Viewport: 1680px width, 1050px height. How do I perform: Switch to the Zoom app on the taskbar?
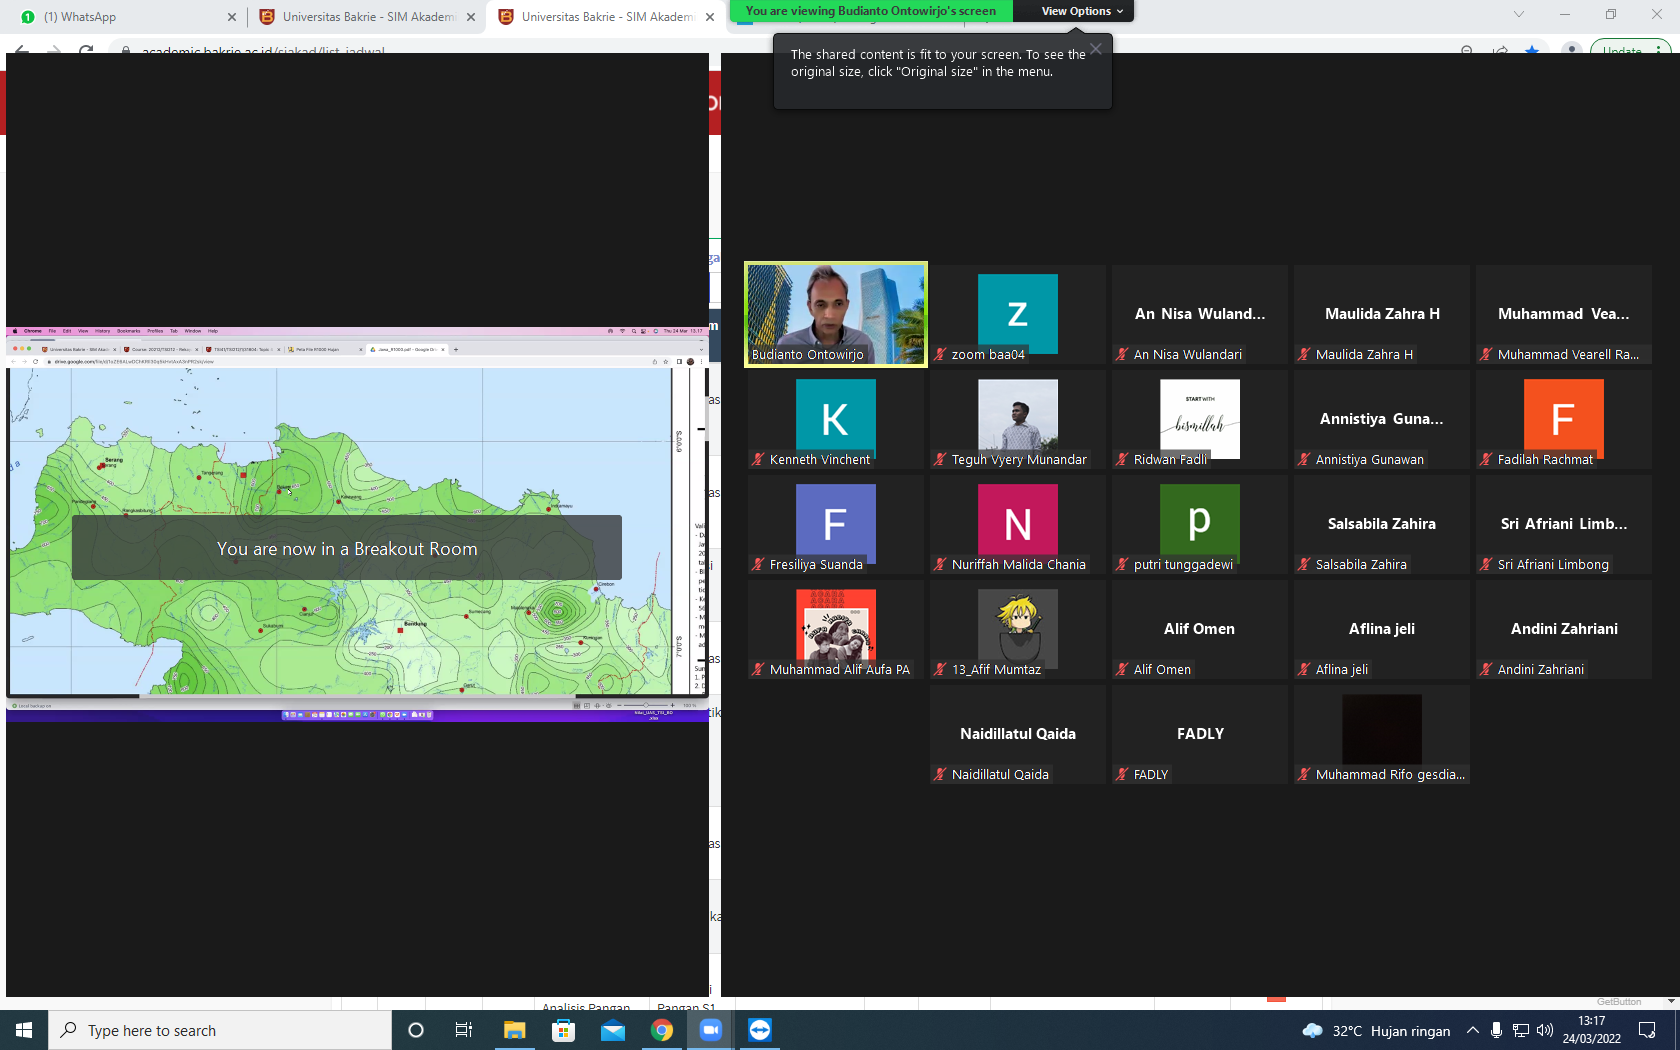tap(710, 1030)
